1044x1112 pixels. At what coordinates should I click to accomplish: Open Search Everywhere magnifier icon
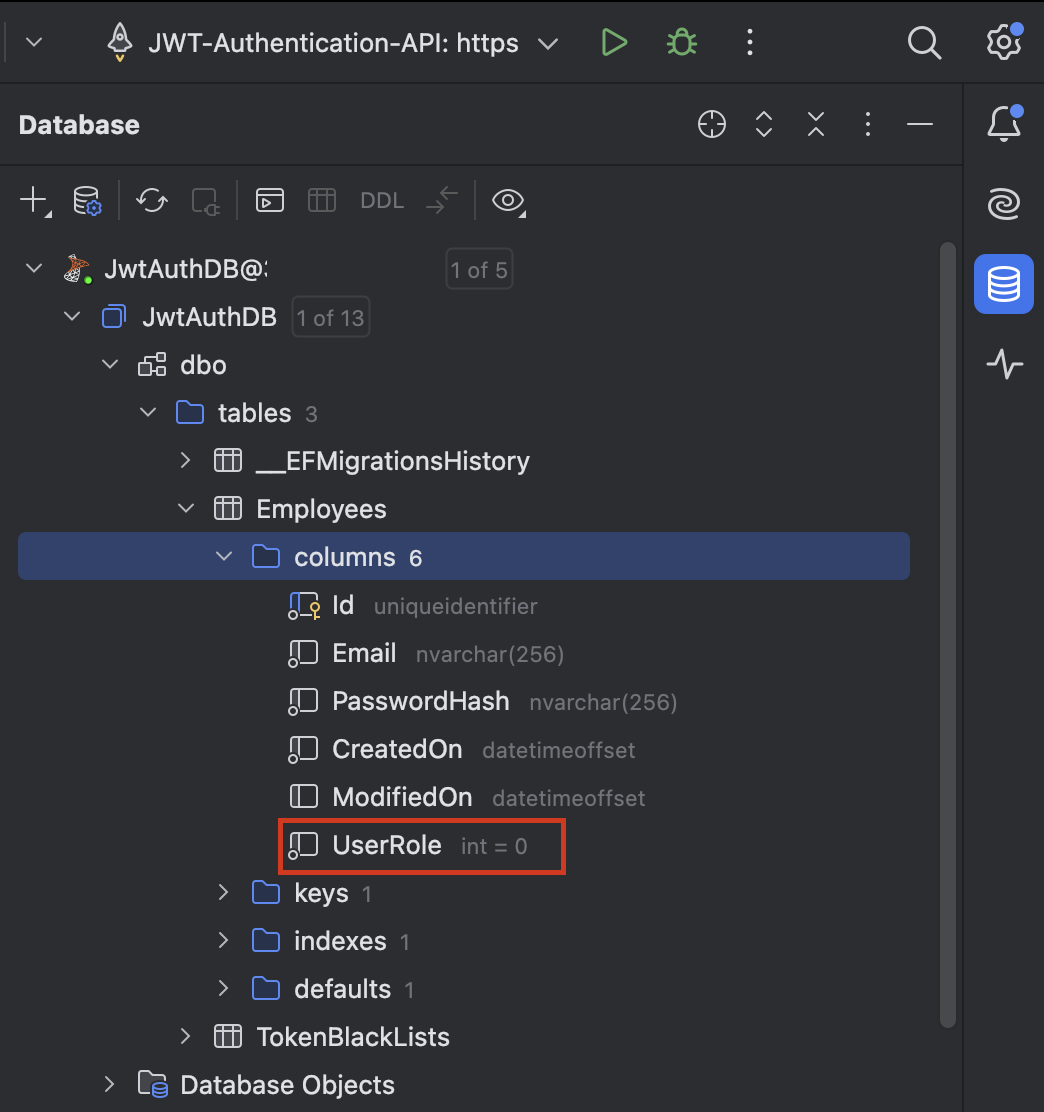tap(923, 43)
